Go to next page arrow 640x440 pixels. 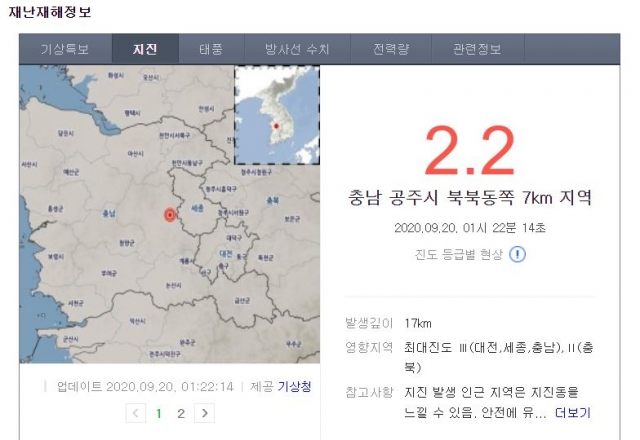(204, 413)
